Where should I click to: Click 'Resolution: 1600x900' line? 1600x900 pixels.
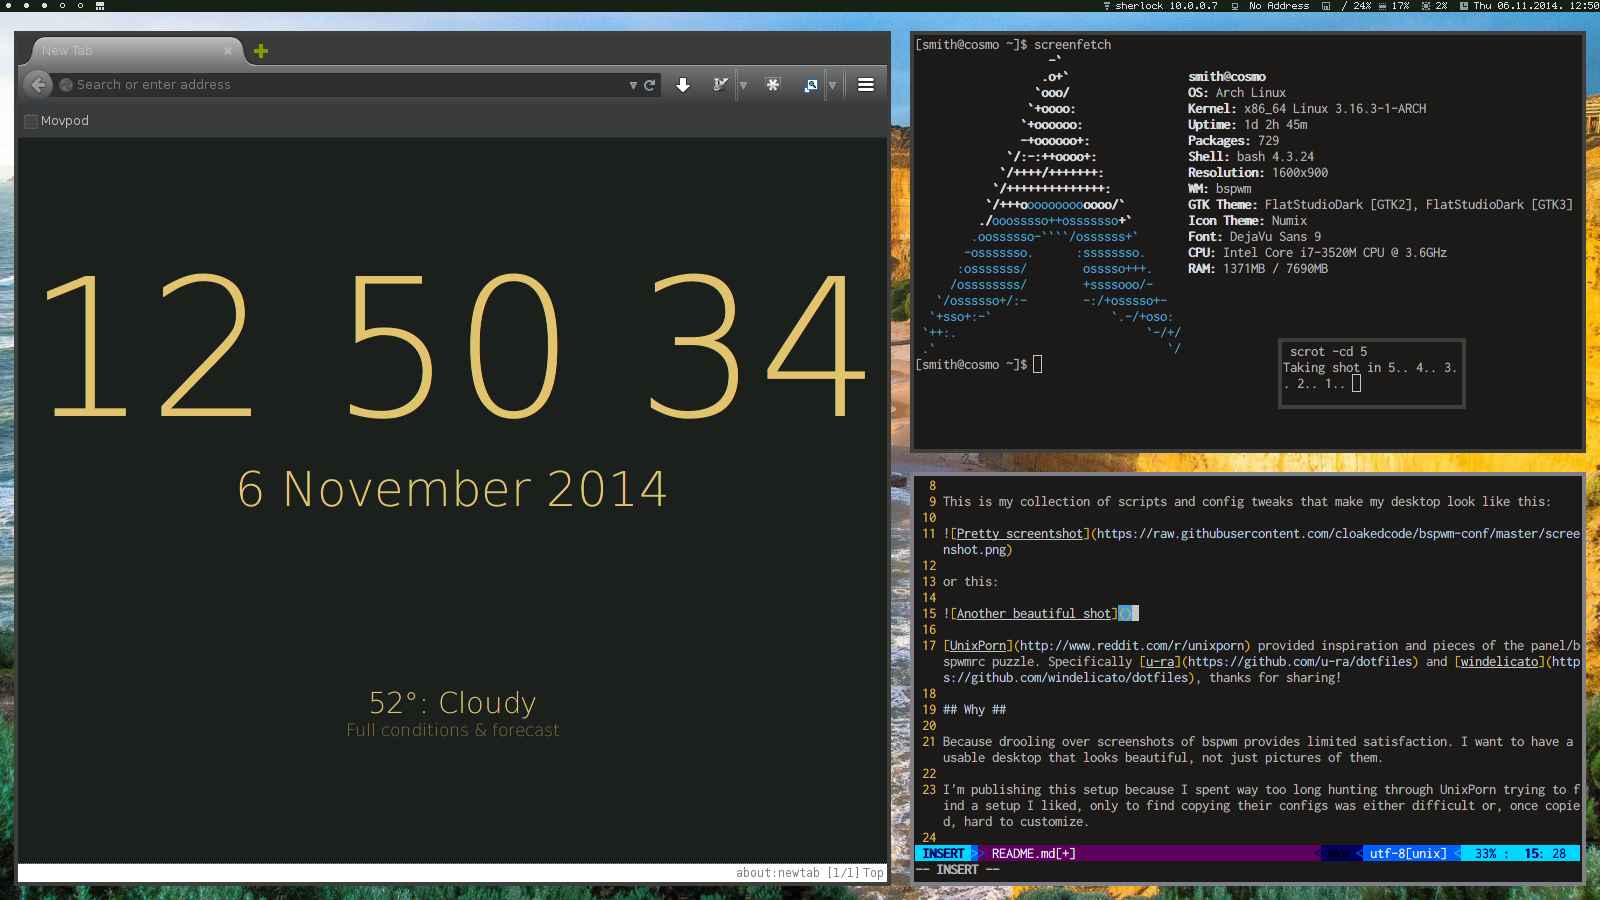1258,173
